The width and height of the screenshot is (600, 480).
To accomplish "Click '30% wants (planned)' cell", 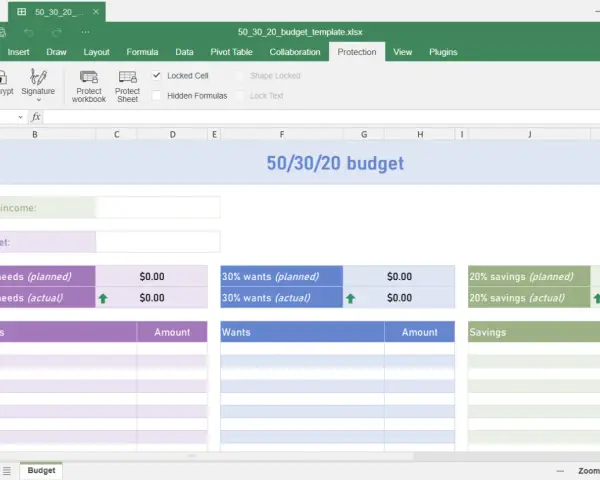I will [x=282, y=276].
